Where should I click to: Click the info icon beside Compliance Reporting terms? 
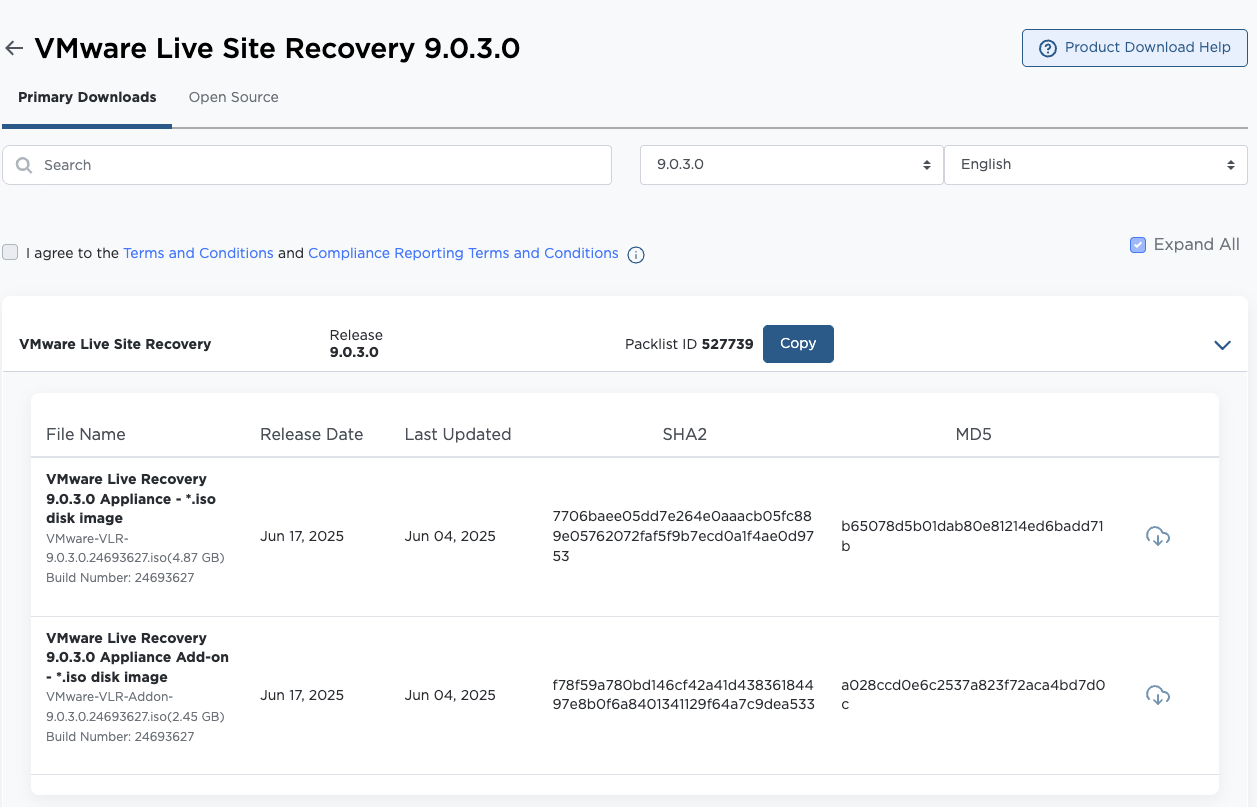click(635, 255)
